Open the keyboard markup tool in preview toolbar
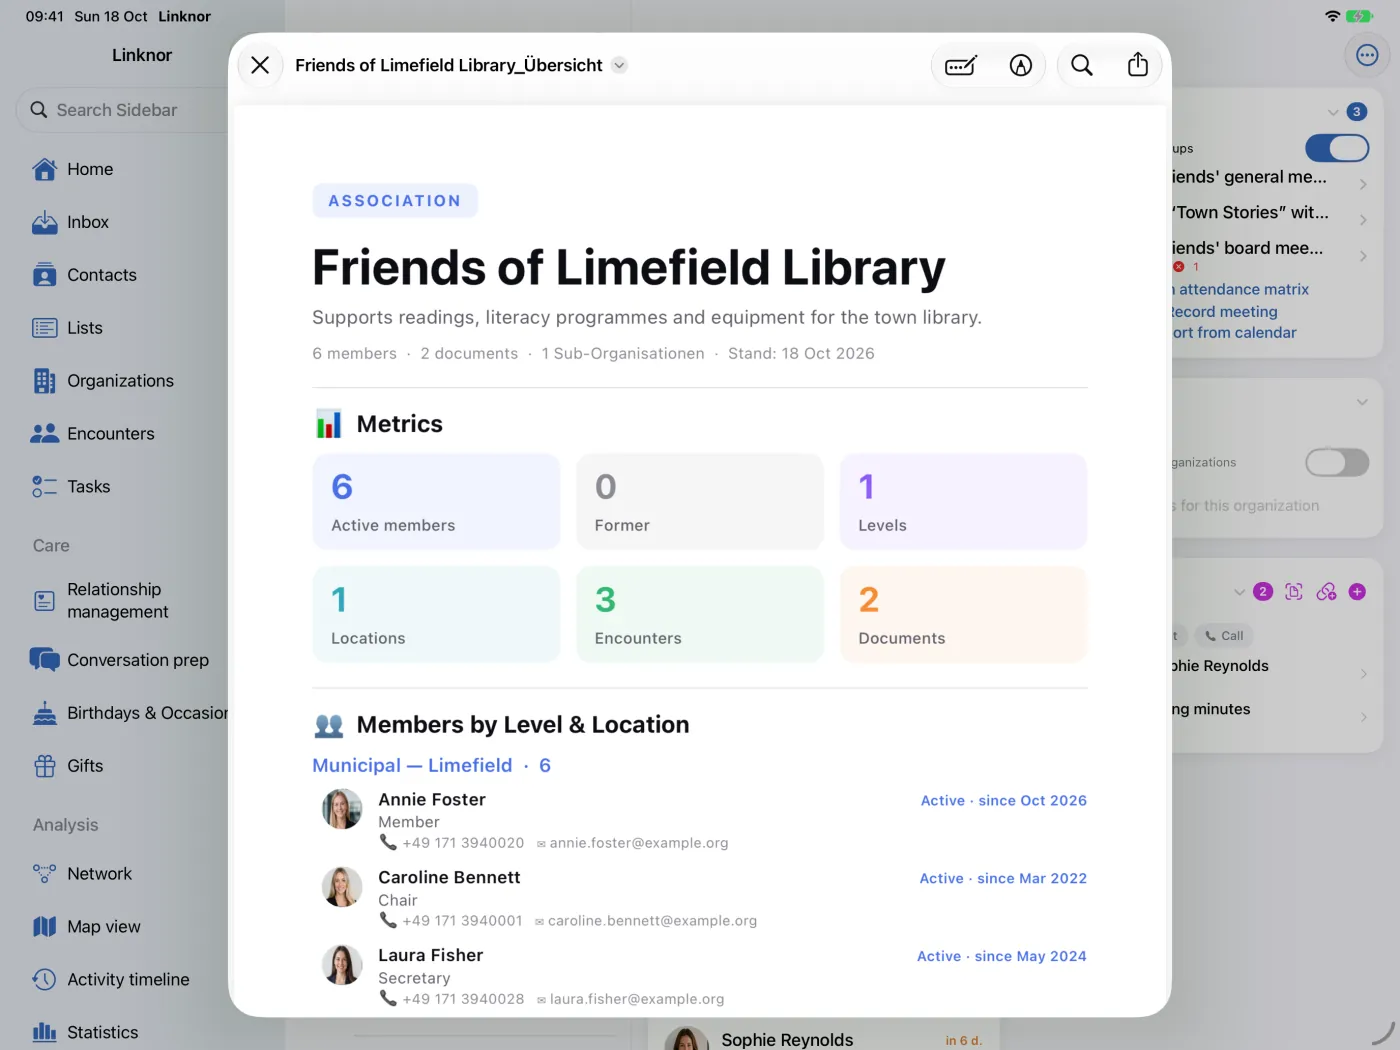The width and height of the screenshot is (1400, 1050). 961,66
